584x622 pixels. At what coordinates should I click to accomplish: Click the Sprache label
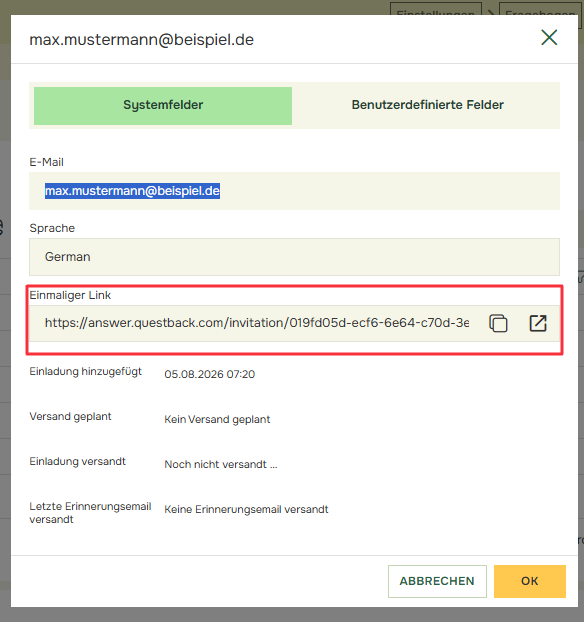(x=52, y=228)
